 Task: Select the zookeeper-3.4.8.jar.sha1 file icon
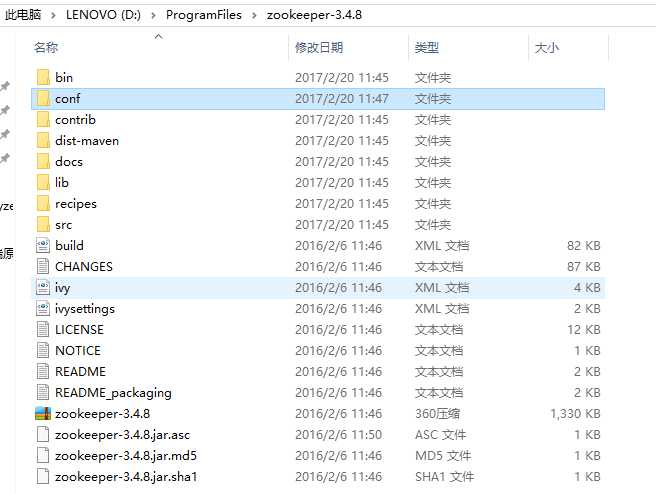43,476
